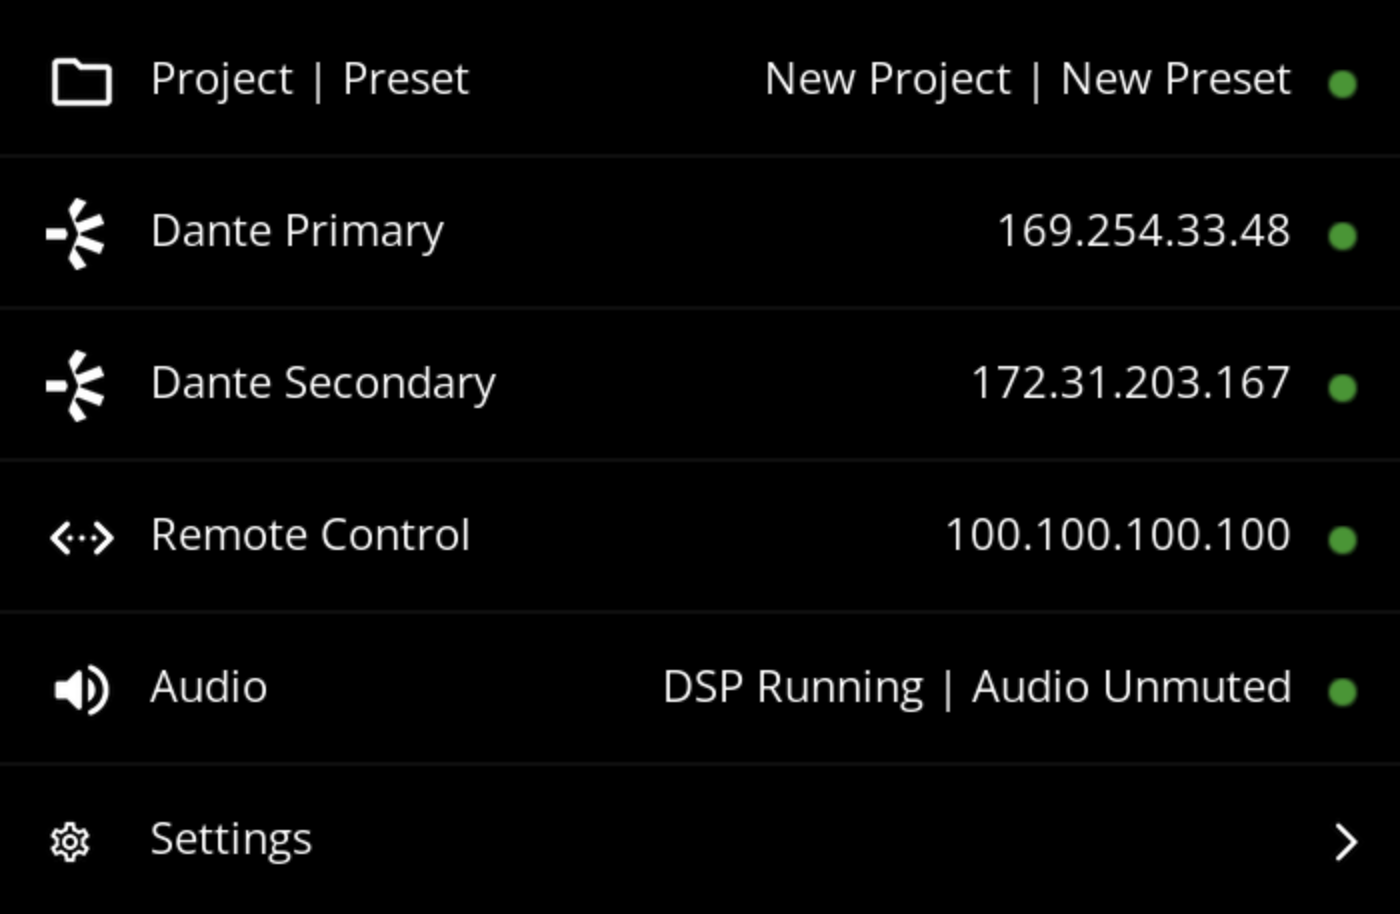Viewport: 1400px width, 914px height.
Task: Click the Settings gear icon
Action: 70,842
